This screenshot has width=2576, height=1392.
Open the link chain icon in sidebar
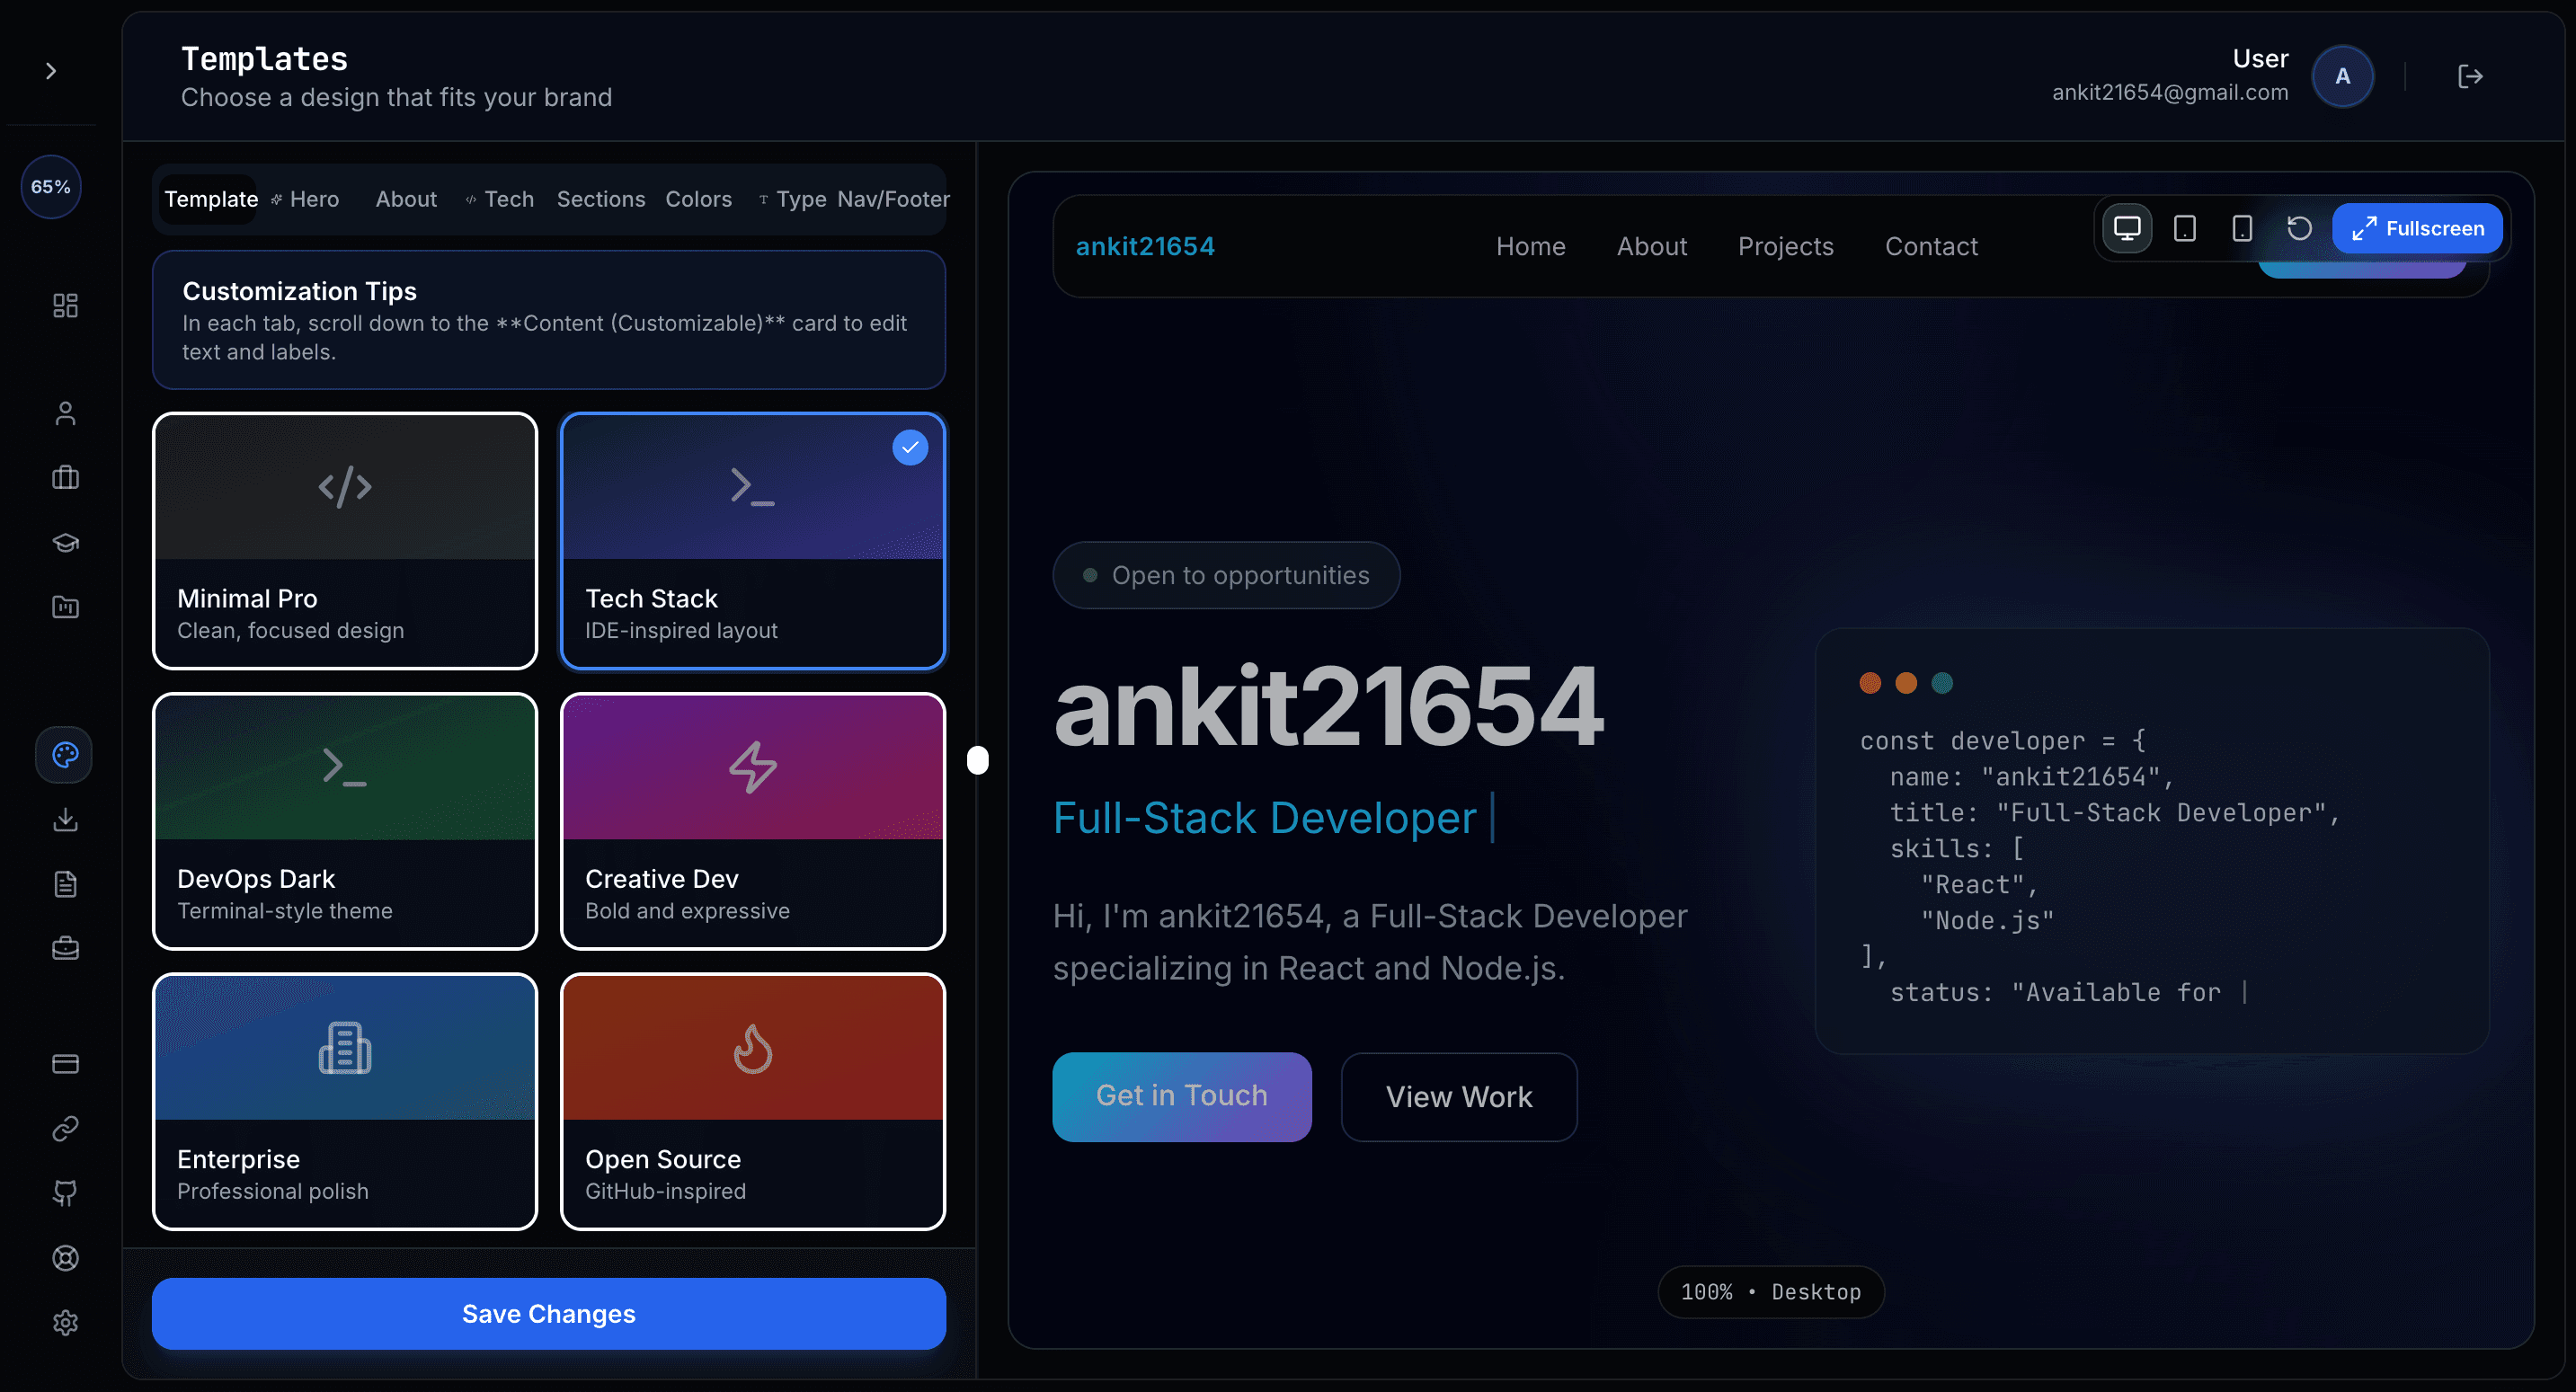[65, 1128]
